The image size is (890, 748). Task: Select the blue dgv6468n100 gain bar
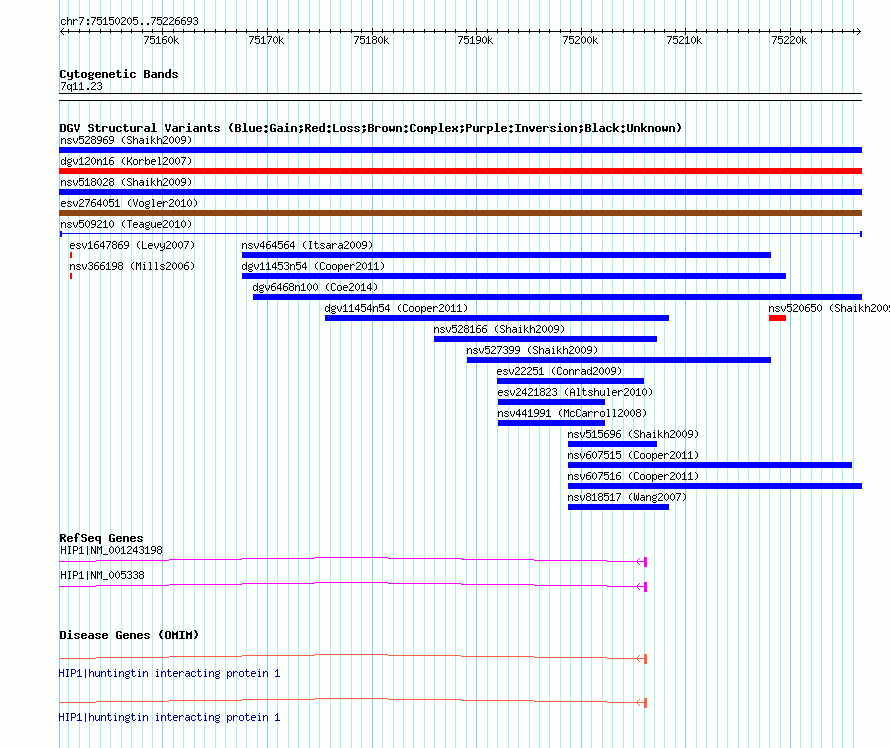pyautogui.click(x=557, y=297)
